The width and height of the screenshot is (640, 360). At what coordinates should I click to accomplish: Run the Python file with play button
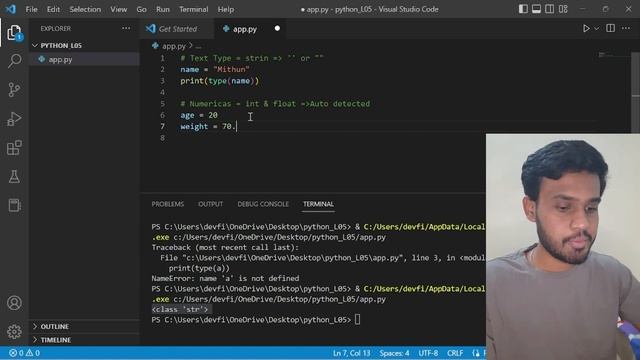(586, 29)
